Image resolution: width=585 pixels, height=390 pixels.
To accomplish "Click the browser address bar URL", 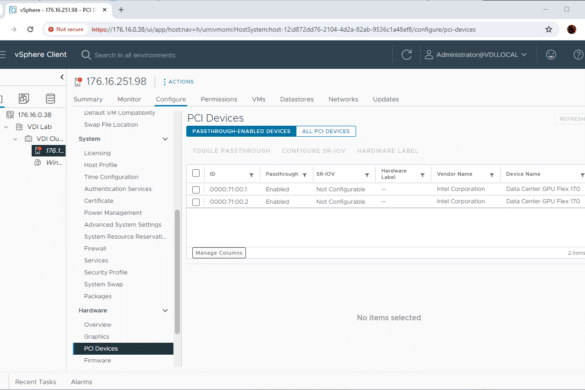I will tap(284, 29).
